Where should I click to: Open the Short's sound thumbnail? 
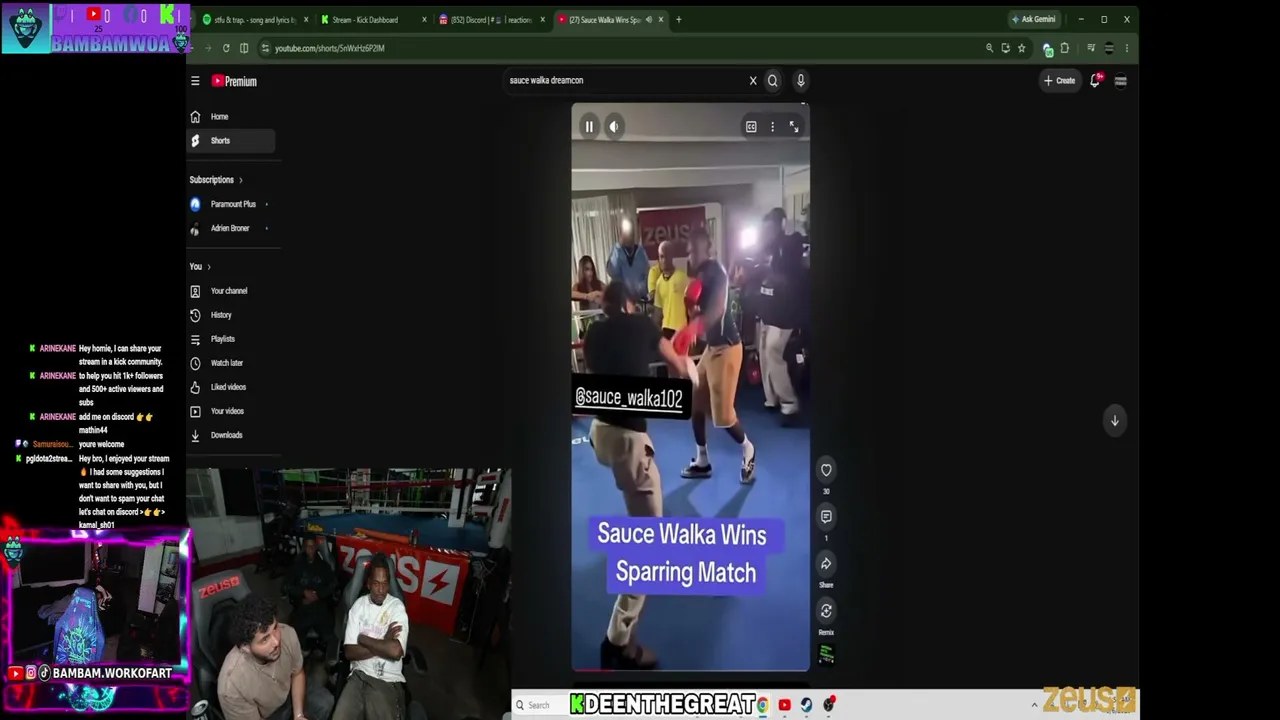coord(826,654)
